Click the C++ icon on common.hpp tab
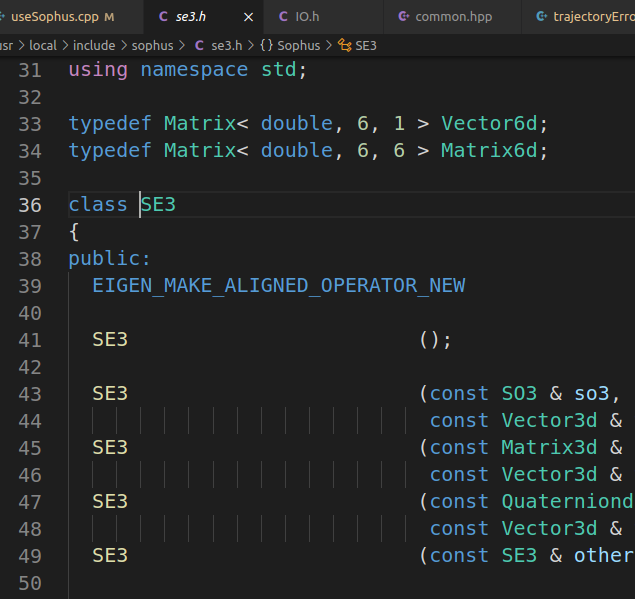The width and height of the screenshot is (635, 599). pos(403,16)
